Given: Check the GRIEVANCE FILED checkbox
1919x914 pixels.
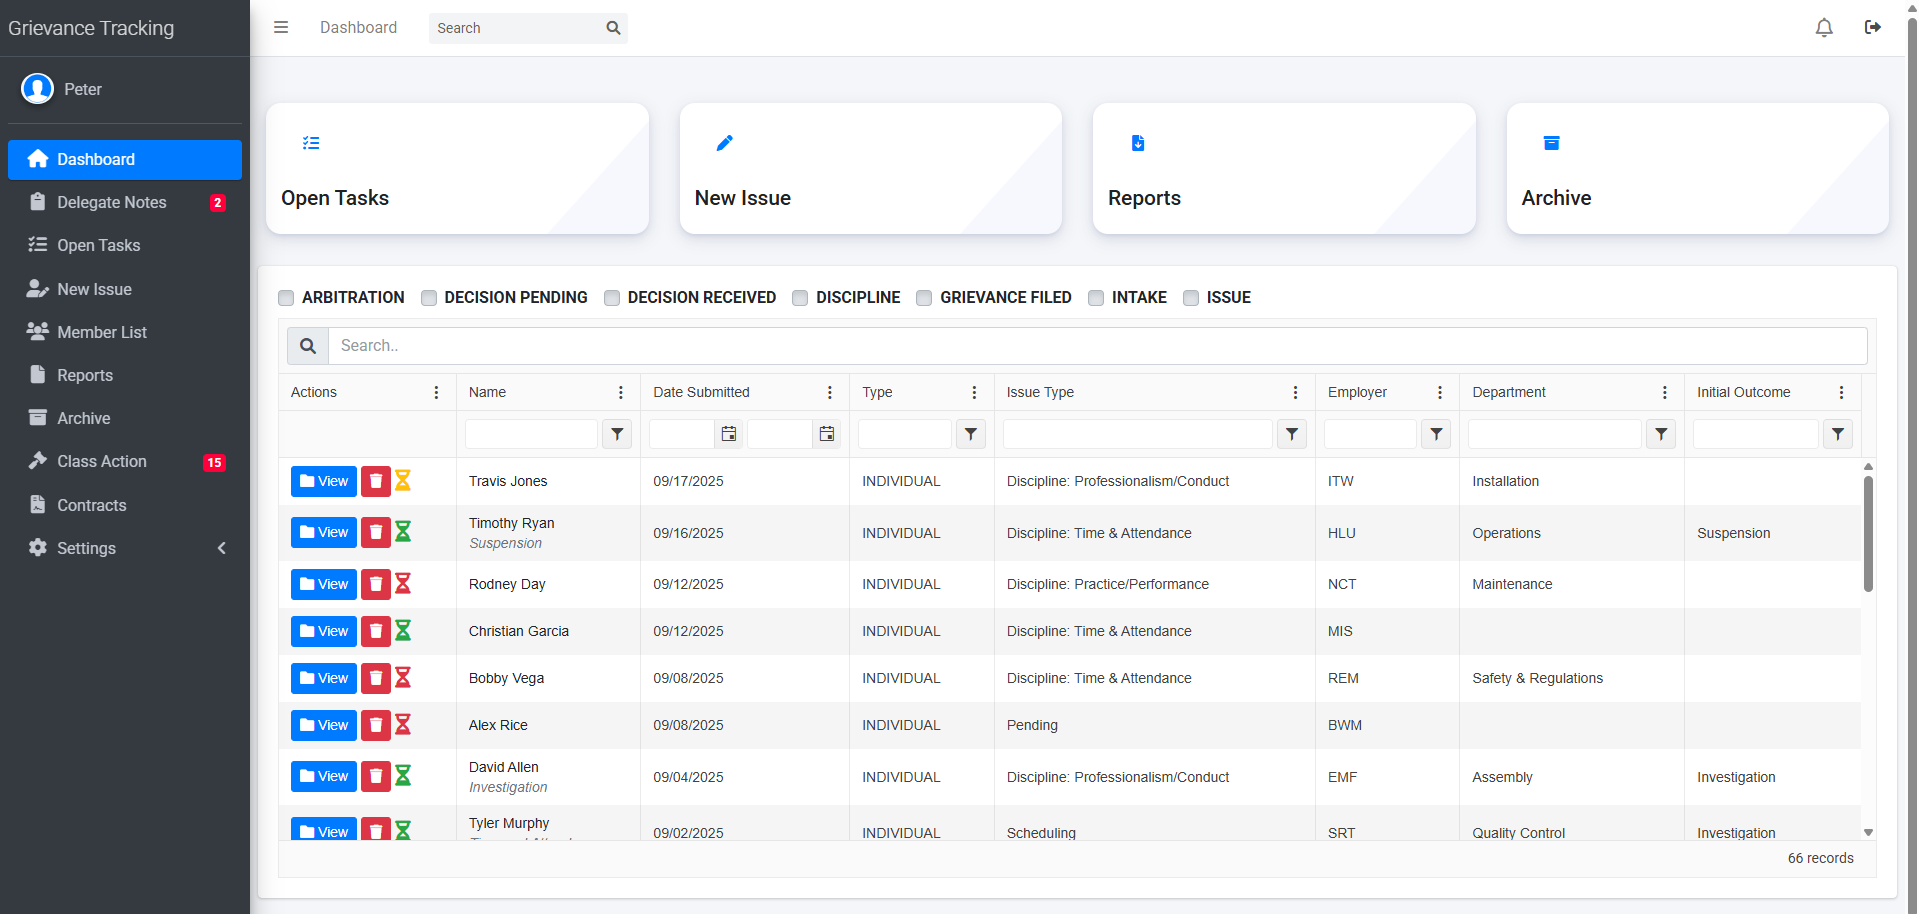Looking at the screenshot, I should coord(924,298).
